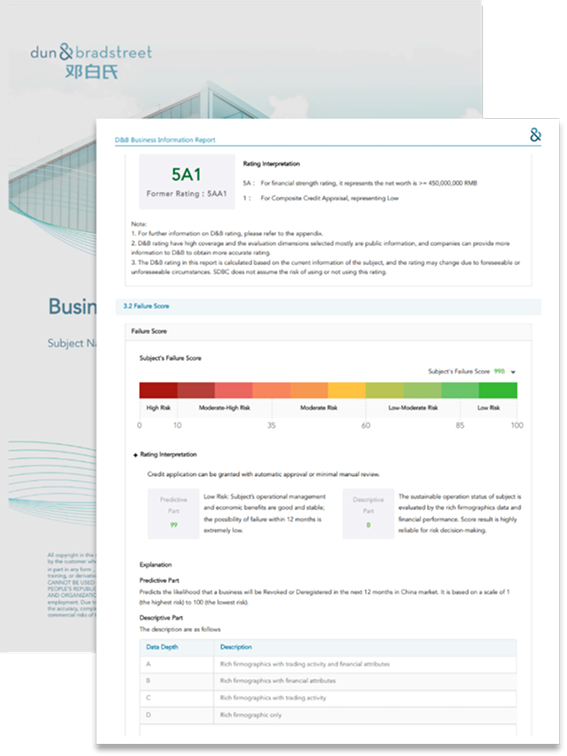
Task: Click the Rating Interpretation diamond bullet
Action: pyautogui.click(x=135, y=455)
